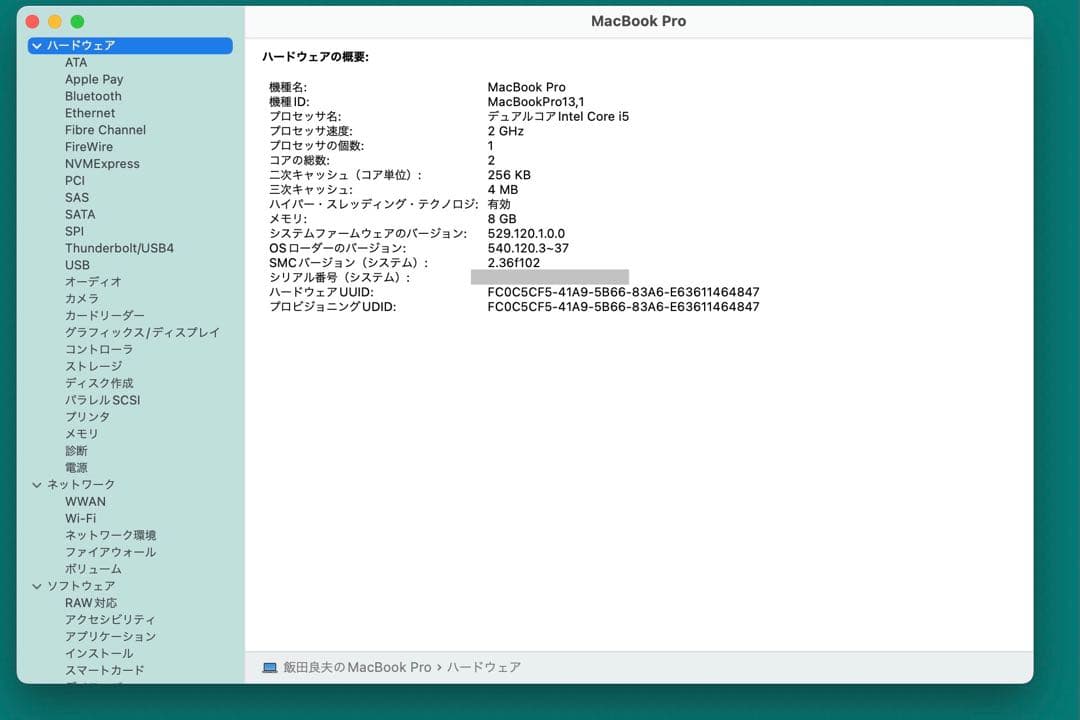Screen dimensions: 1080x720
Task: Select グラフィックス/ディスプレイ in sidebar
Action: point(143,333)
